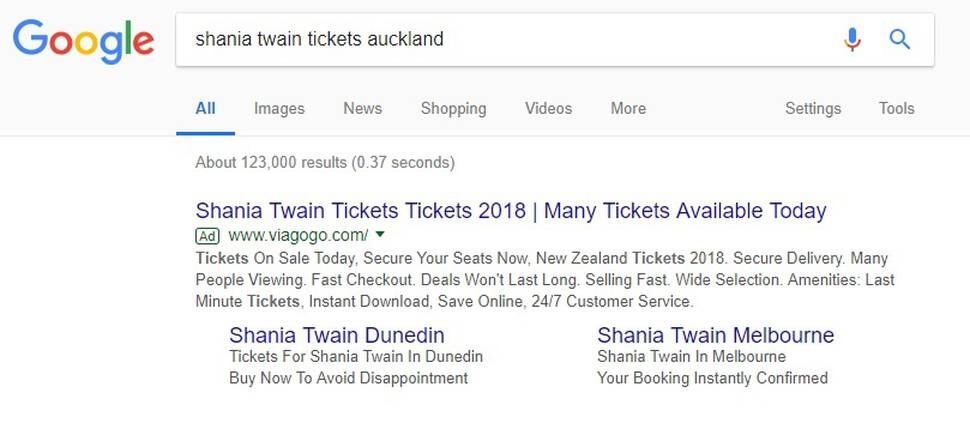Open the Tools options
Screen dimensions: 970x423
click(896, 108)
